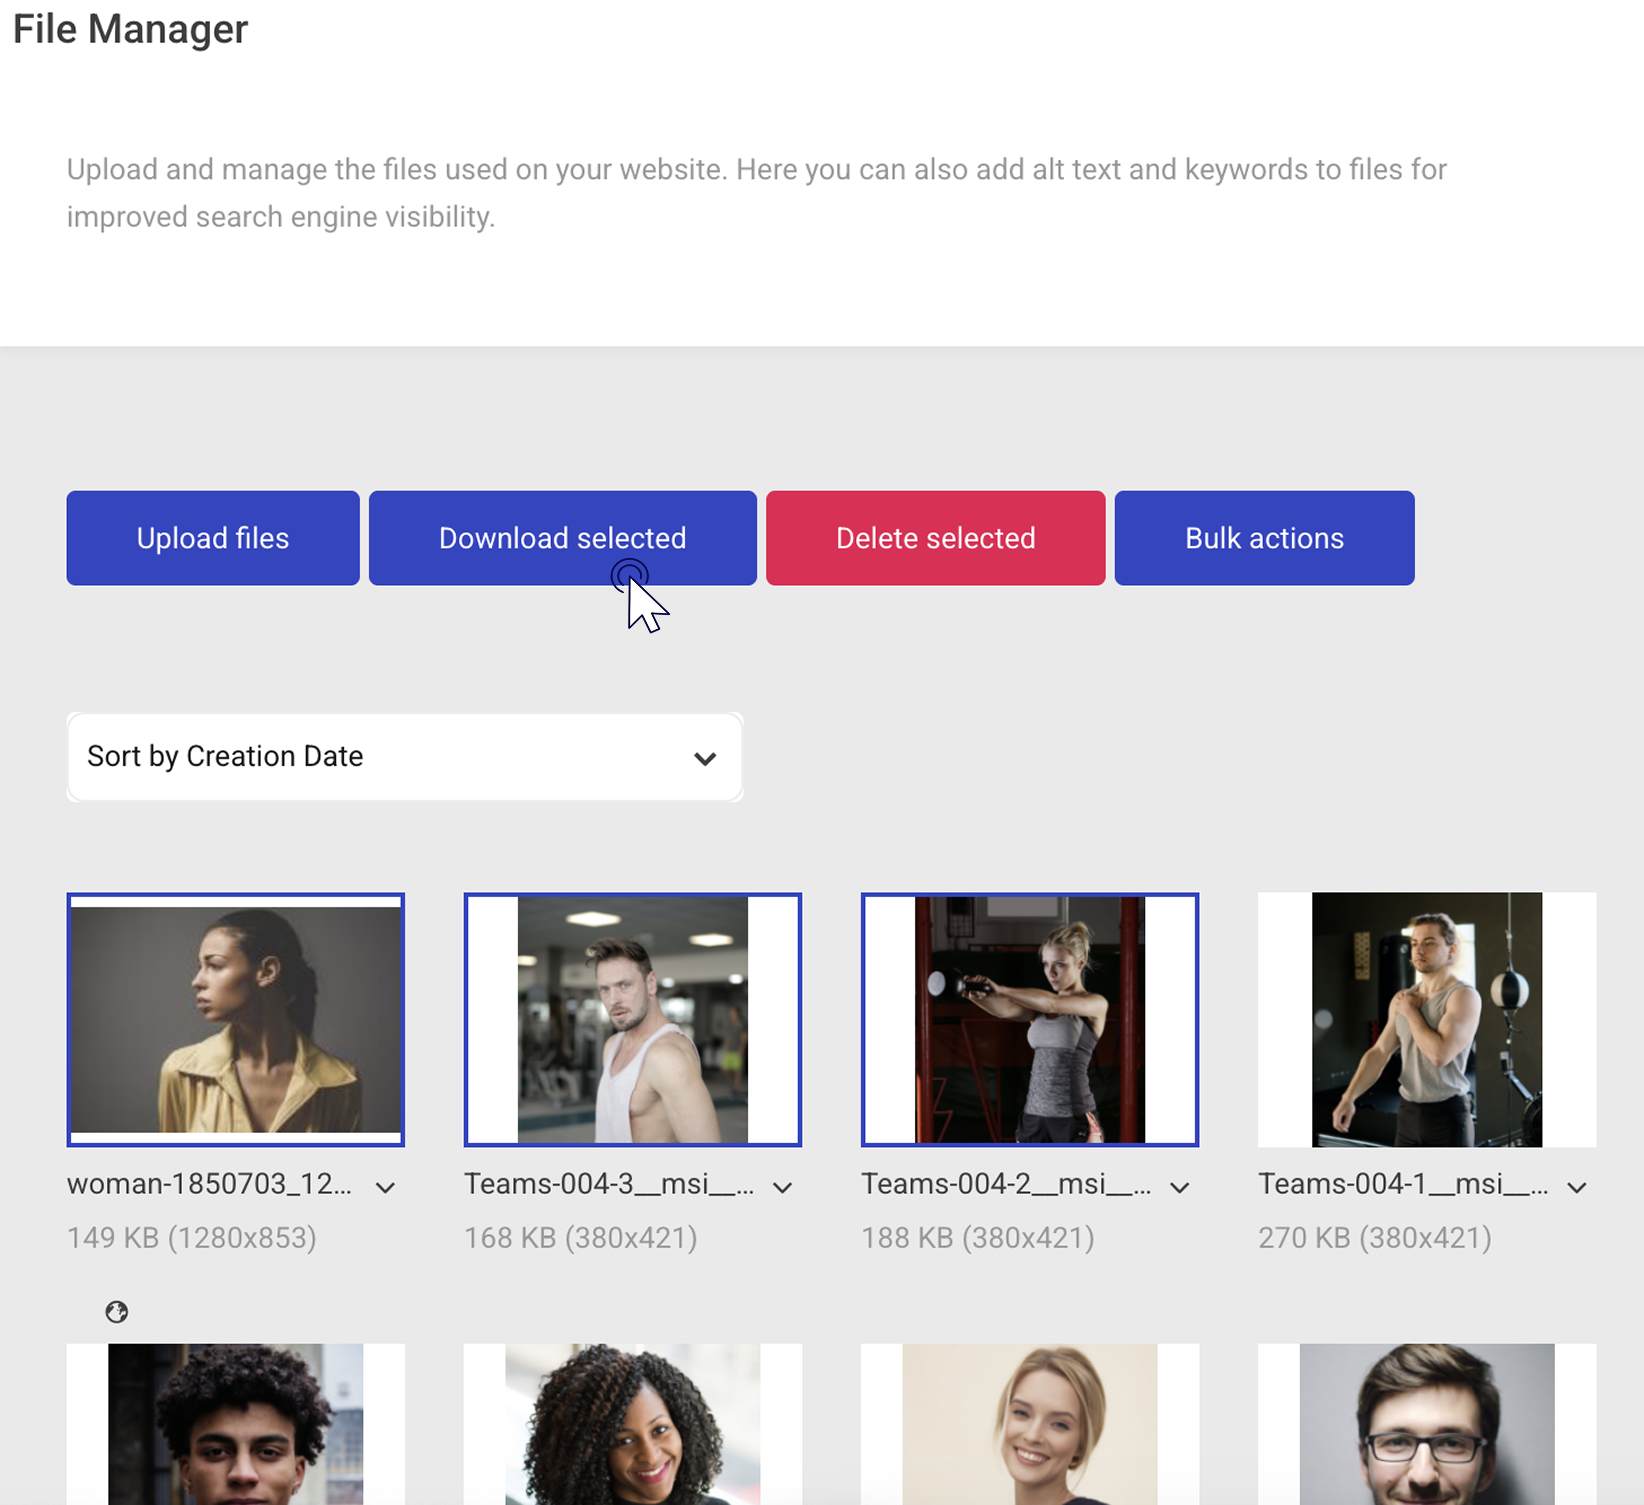Open the chevron menu for Teams-004-2 file

1179,1187
